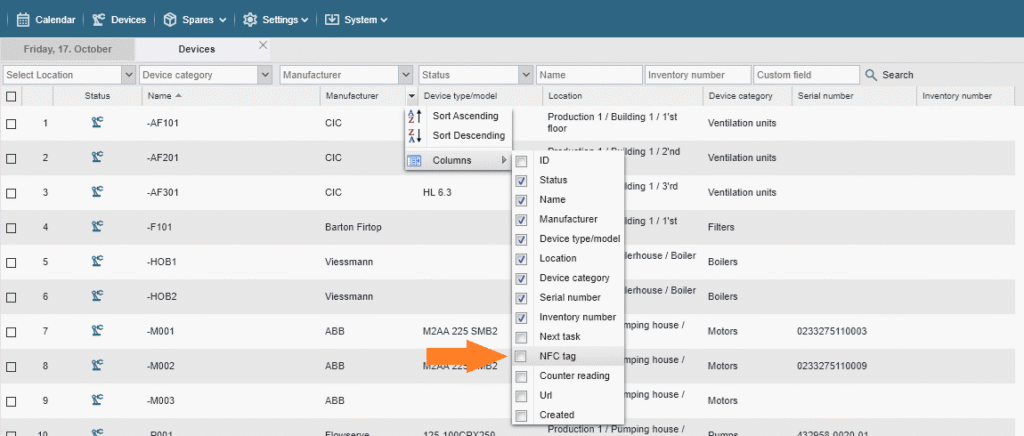Viewport: 1024px width, 436px height.
Task: Switch to the Friday, 17. October tab
Action: pos(67,49)
